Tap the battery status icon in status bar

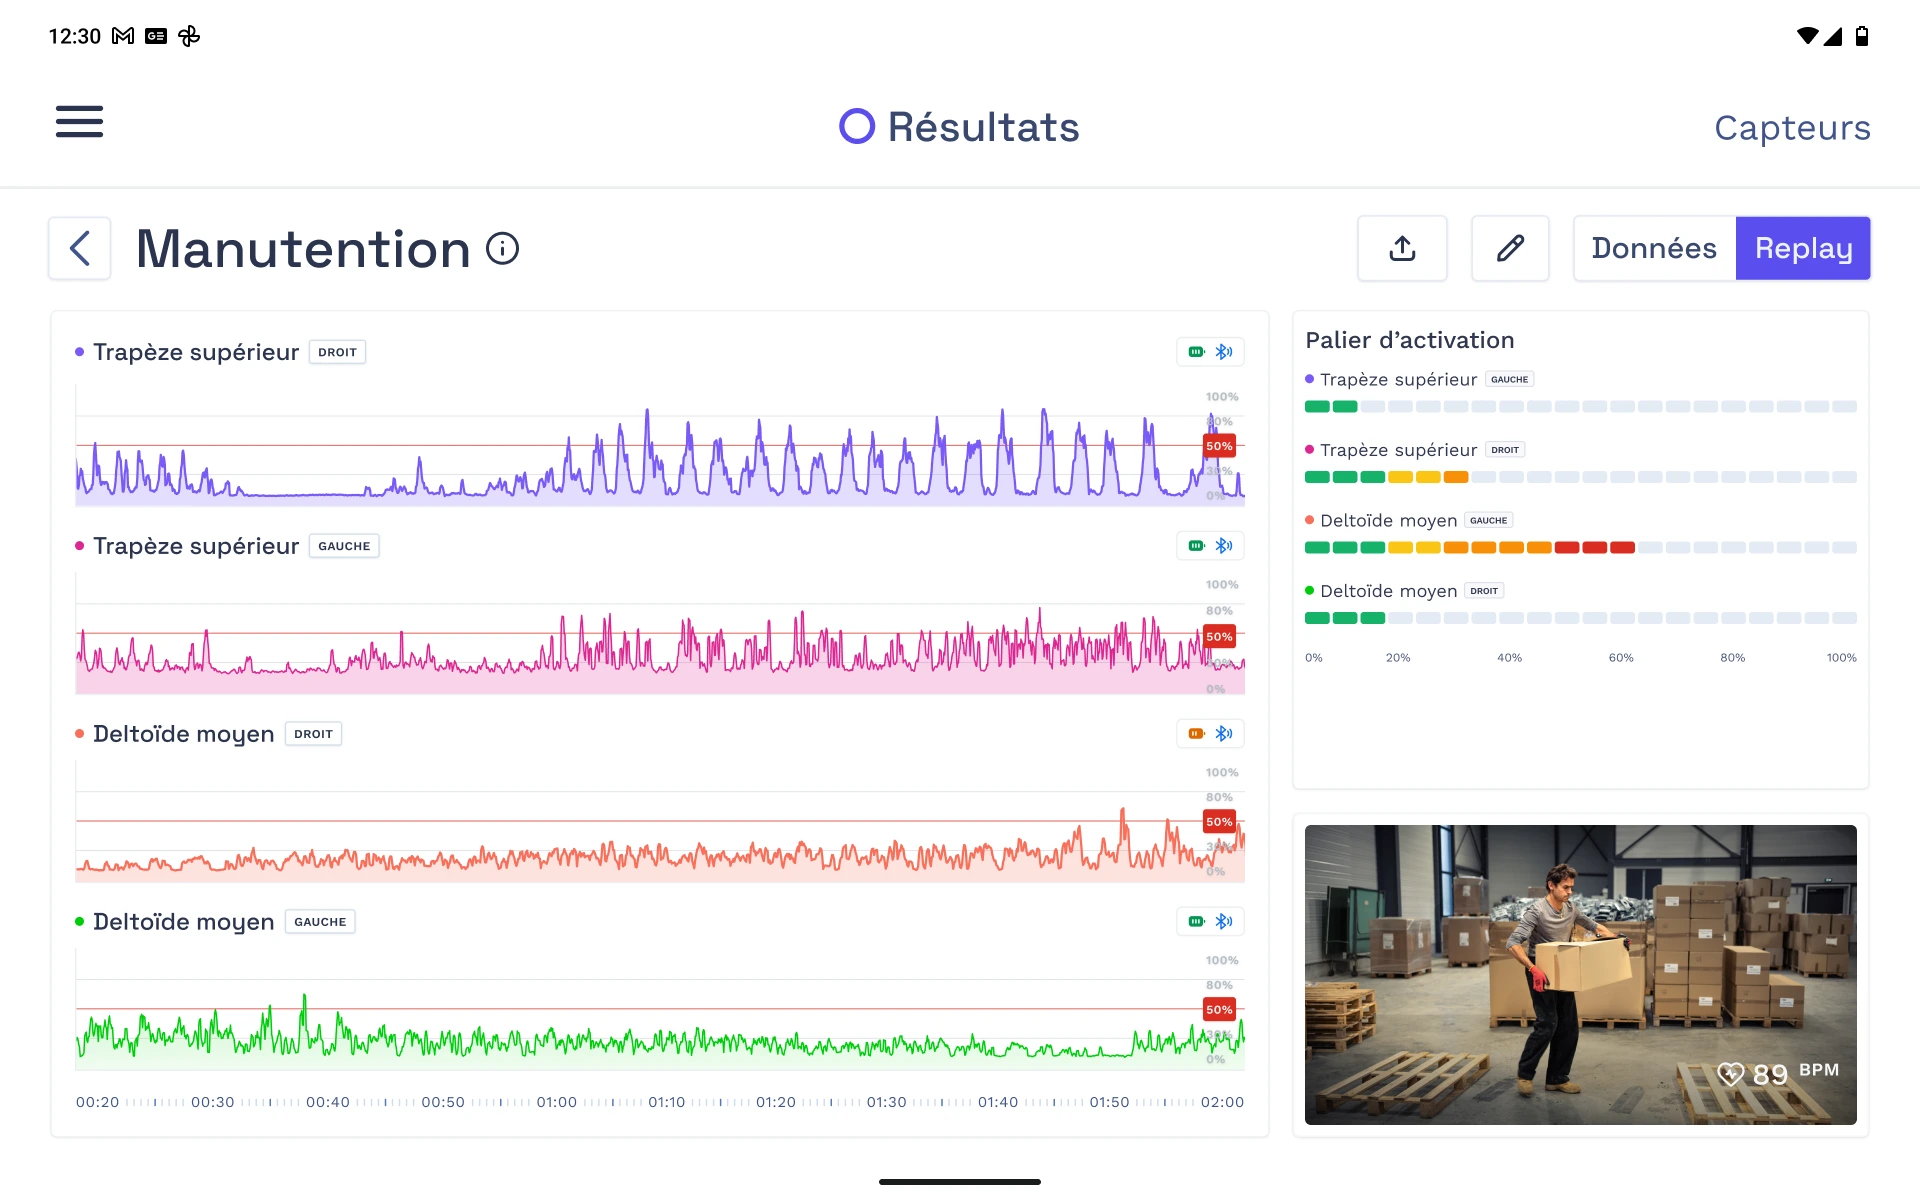[1862, 36]
